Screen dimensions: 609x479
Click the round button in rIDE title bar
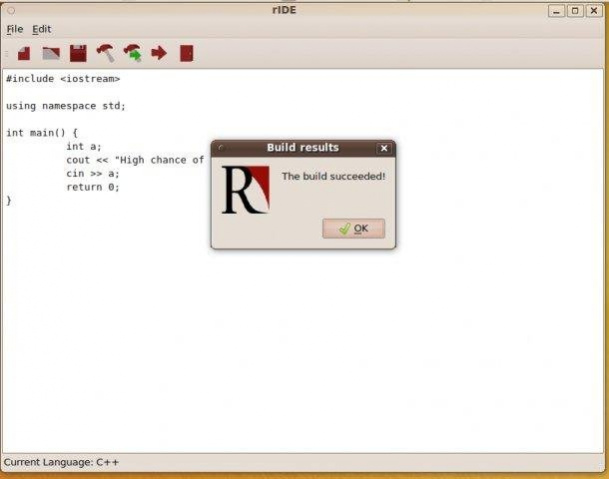(11, 10)
